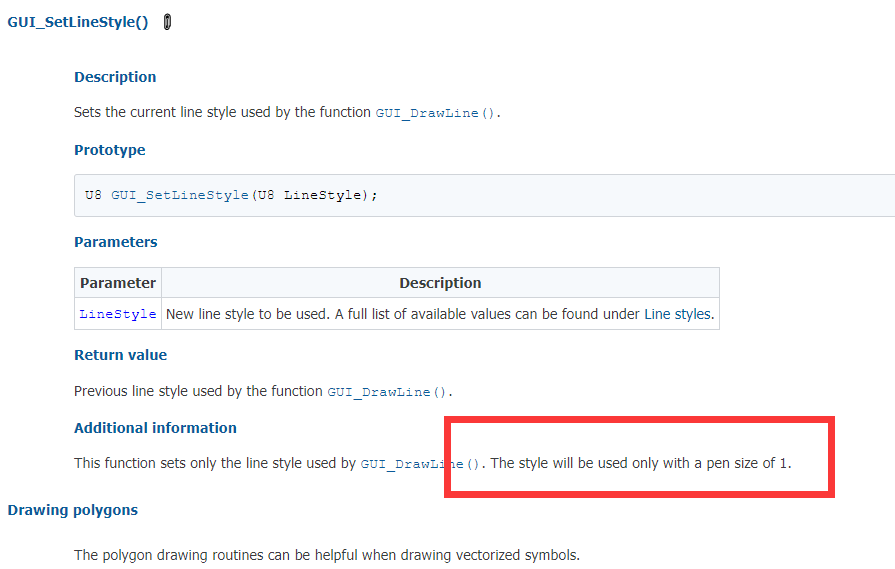Viewport: 895px width, 569px height.
Task: Click the Return value section heading
Action: [x=120, y=355]
